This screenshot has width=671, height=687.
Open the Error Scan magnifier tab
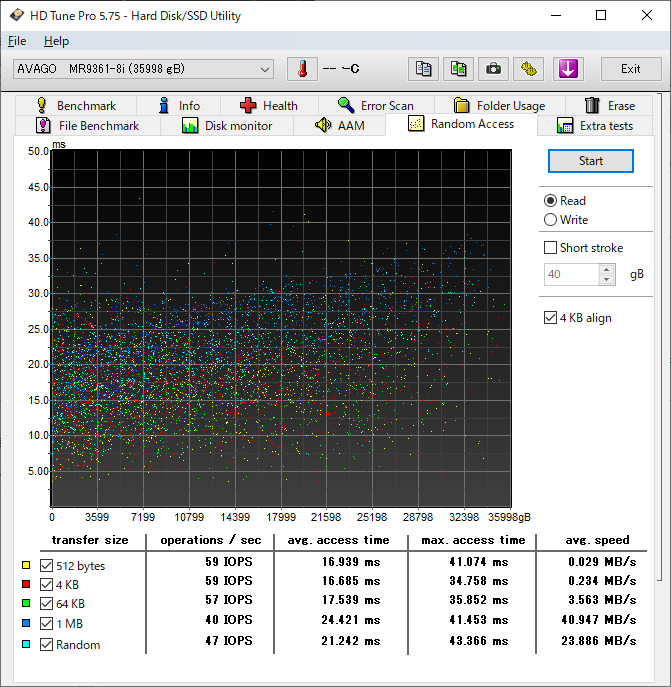[374, 105]
